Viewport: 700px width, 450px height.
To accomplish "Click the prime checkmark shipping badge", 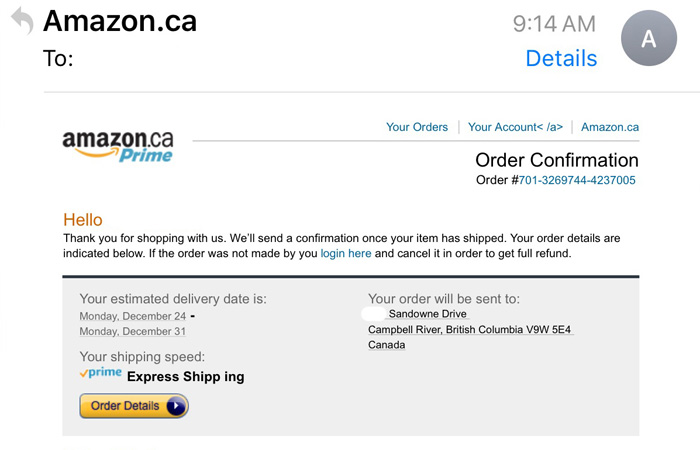I will (x=100, y=372).
